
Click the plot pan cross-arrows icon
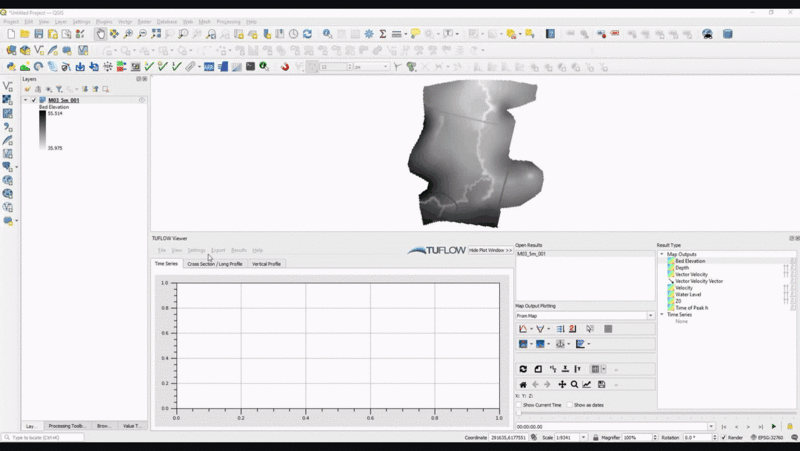click(561, 384)
